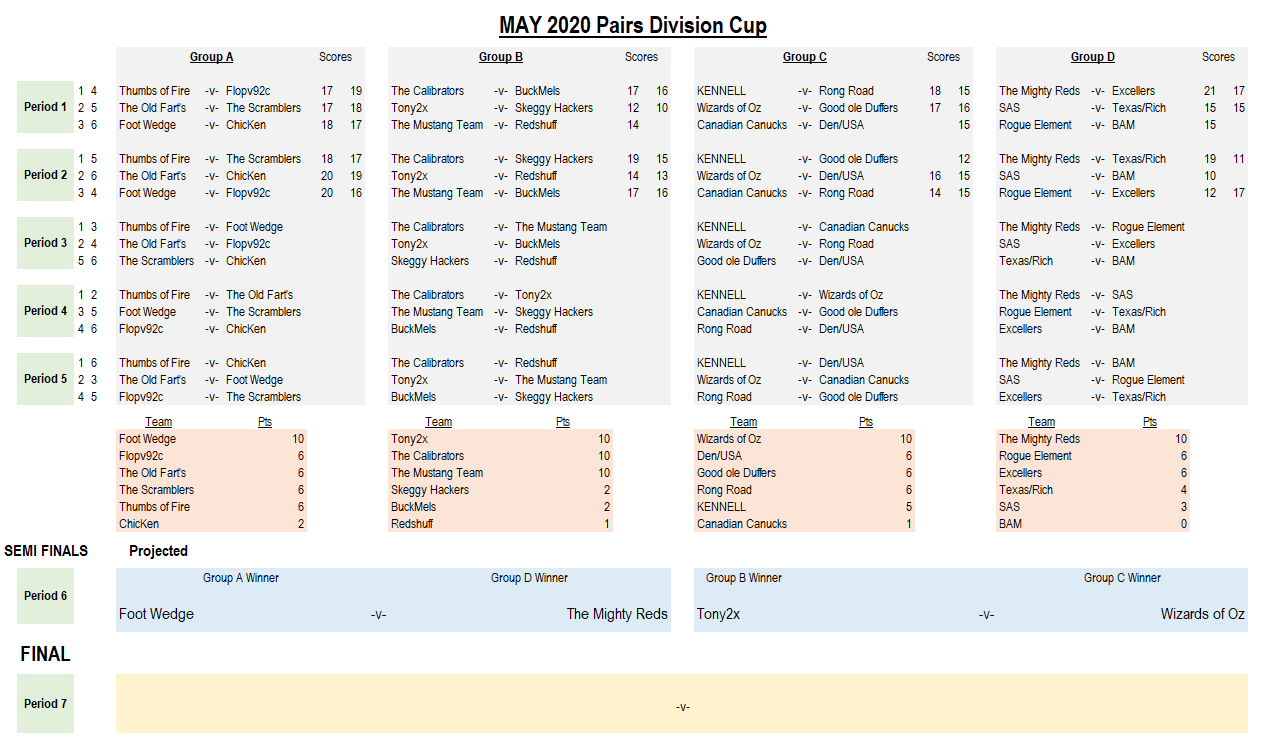Click the Period 5 label cell
This screenshot has height=750, width=1265.
click(x=45, y=379)
